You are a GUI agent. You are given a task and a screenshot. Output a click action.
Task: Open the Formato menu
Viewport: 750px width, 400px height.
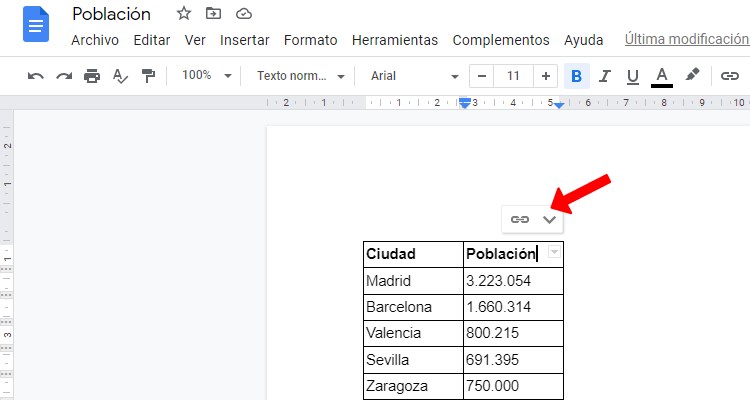pyautogui.click(x=310, y=40)
